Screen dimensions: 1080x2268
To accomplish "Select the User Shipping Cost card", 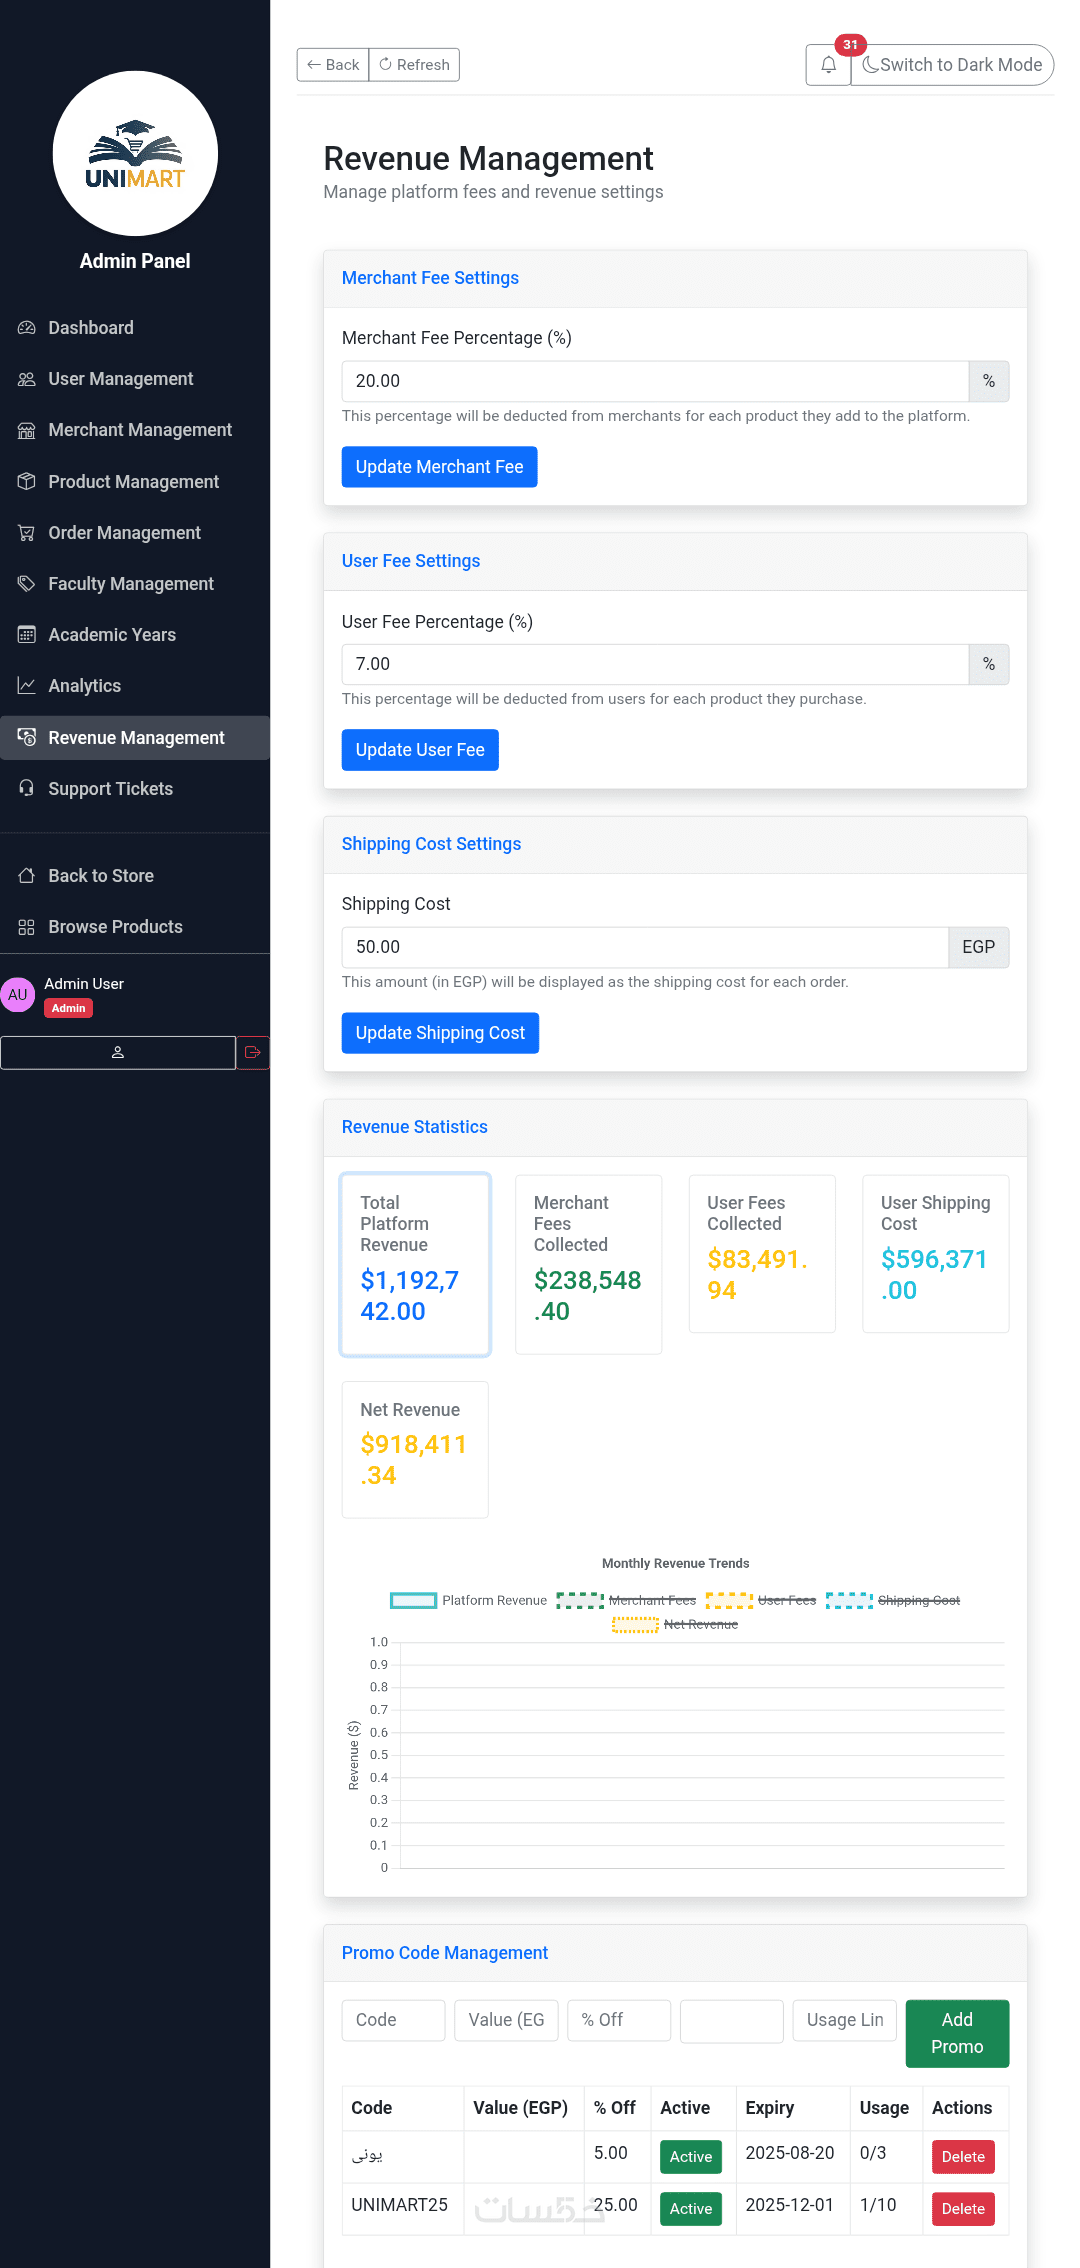I will (x=936, y=1254).
